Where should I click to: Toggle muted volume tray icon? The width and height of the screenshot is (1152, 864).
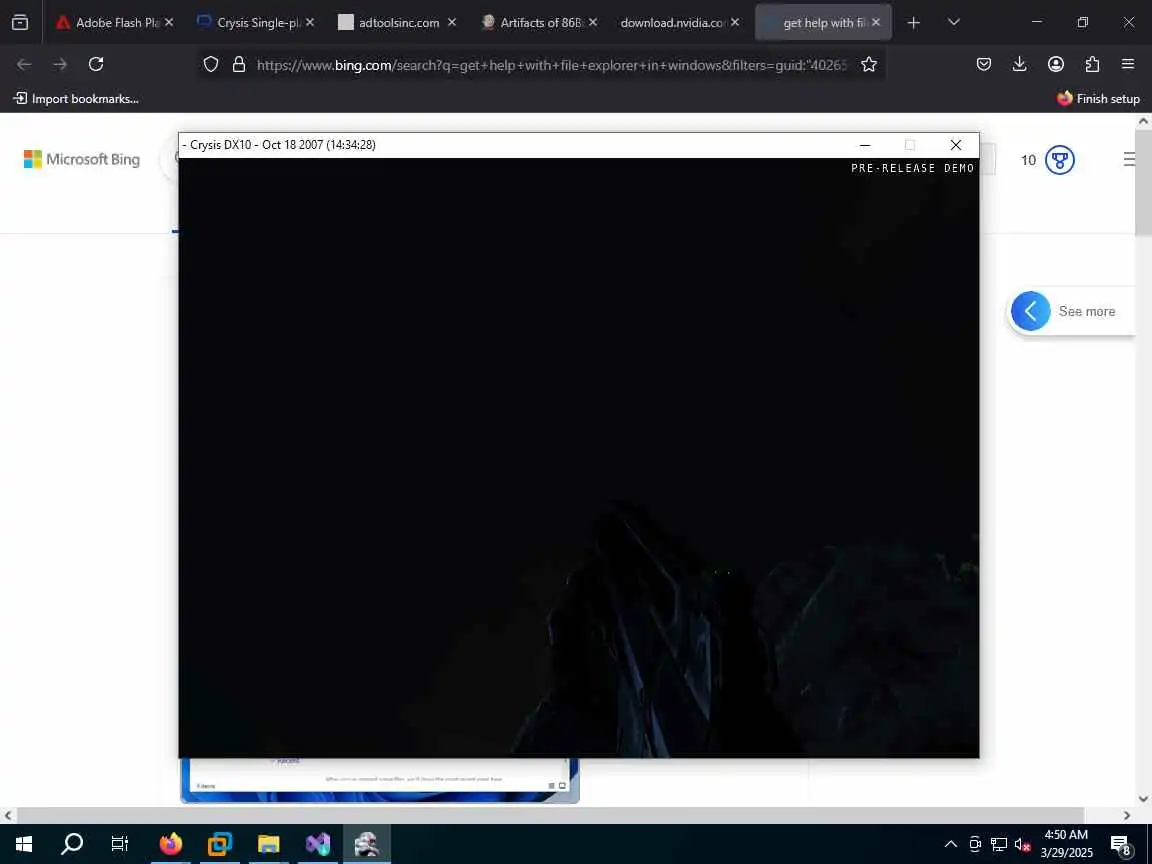pos(1022,844)
